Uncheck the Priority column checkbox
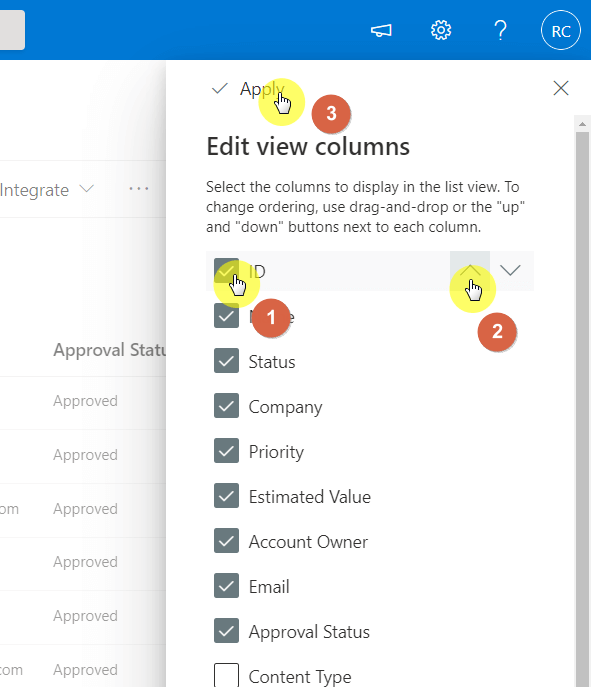591x687 pixels. [x=226, y=451]
